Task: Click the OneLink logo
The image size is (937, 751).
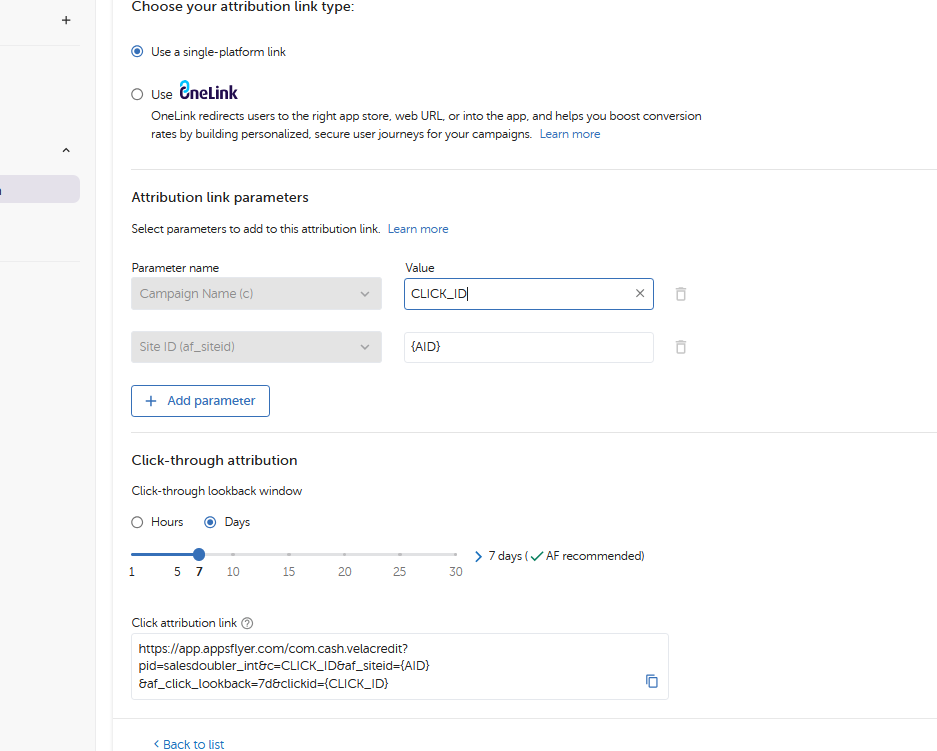Action: coord(208,92)
